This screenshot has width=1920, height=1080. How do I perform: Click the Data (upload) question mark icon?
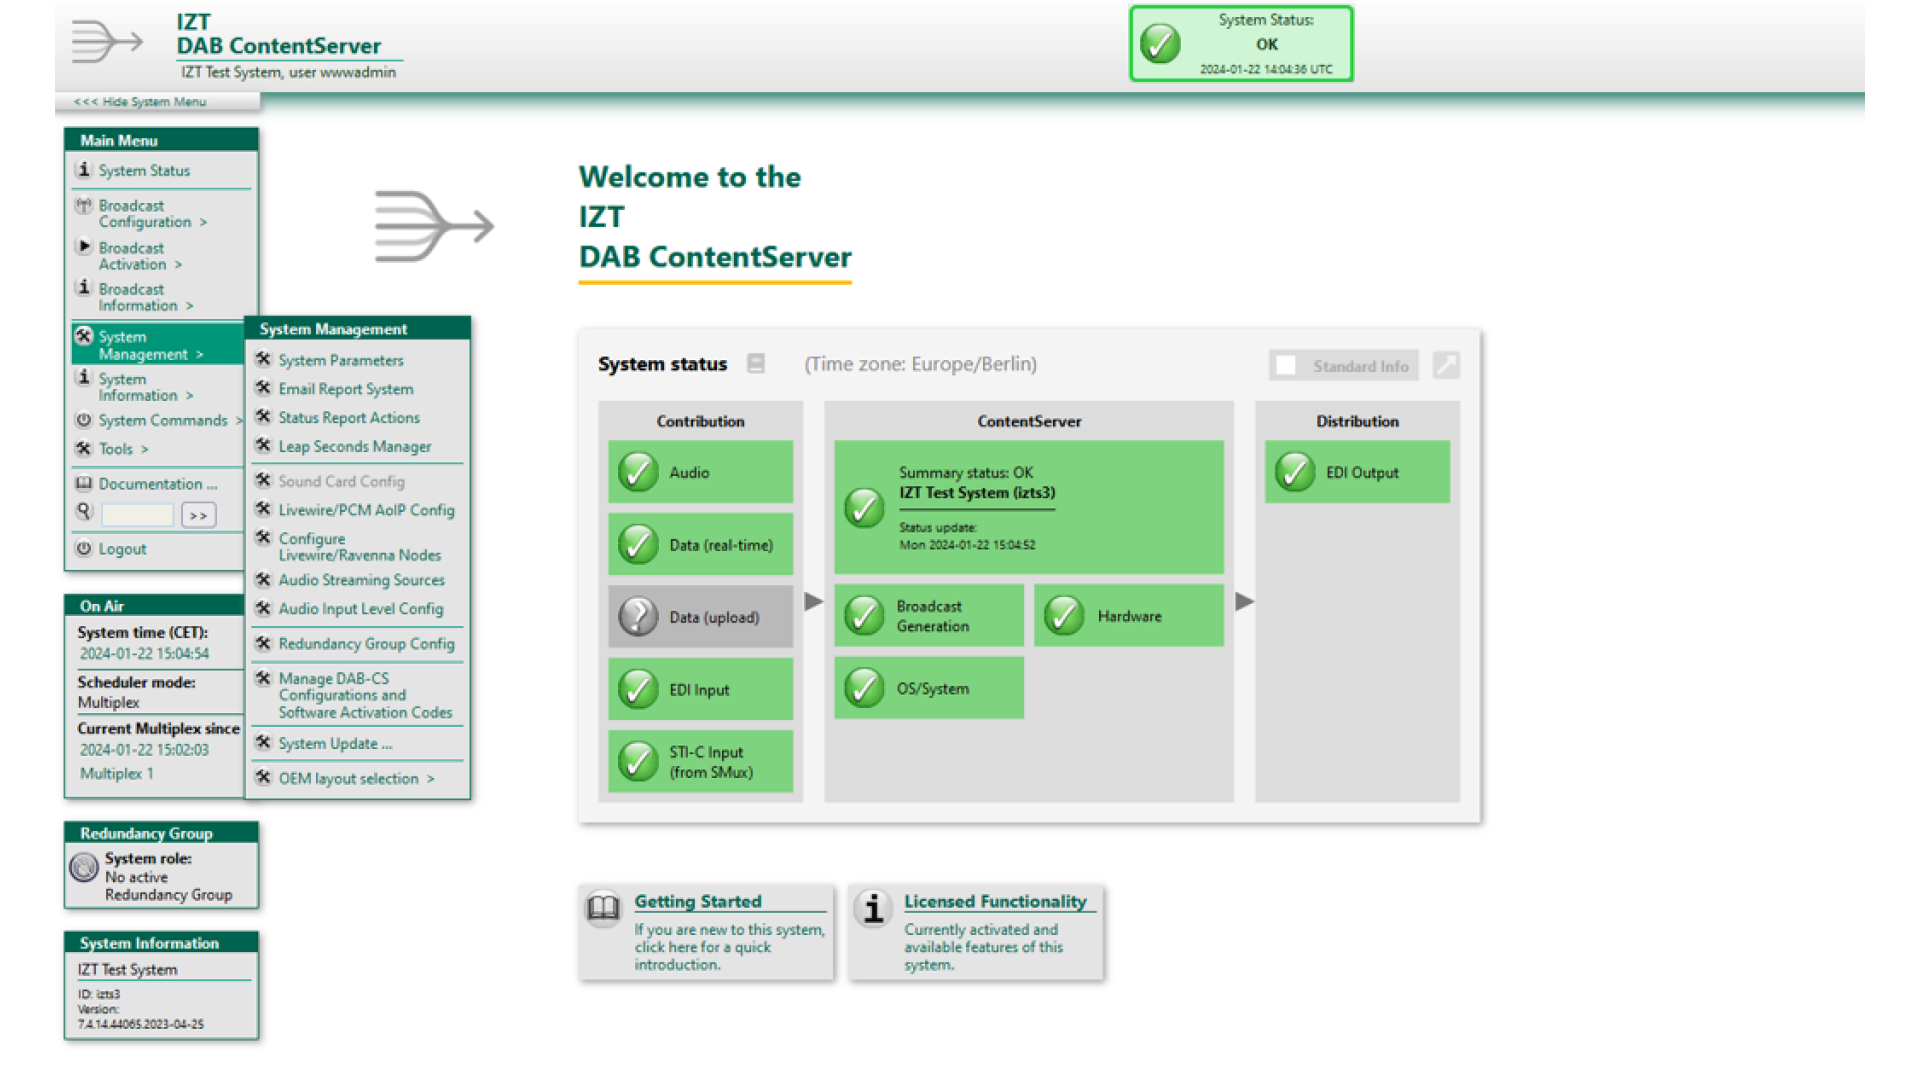click(x=638, y=617)
